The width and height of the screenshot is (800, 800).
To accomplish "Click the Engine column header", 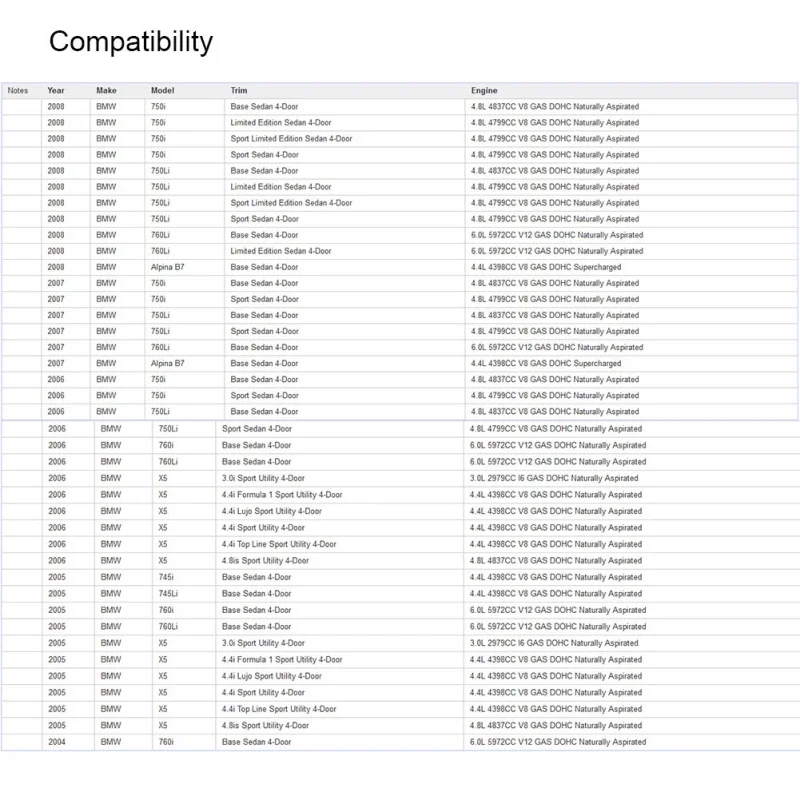I will click(x=484, y=90).
